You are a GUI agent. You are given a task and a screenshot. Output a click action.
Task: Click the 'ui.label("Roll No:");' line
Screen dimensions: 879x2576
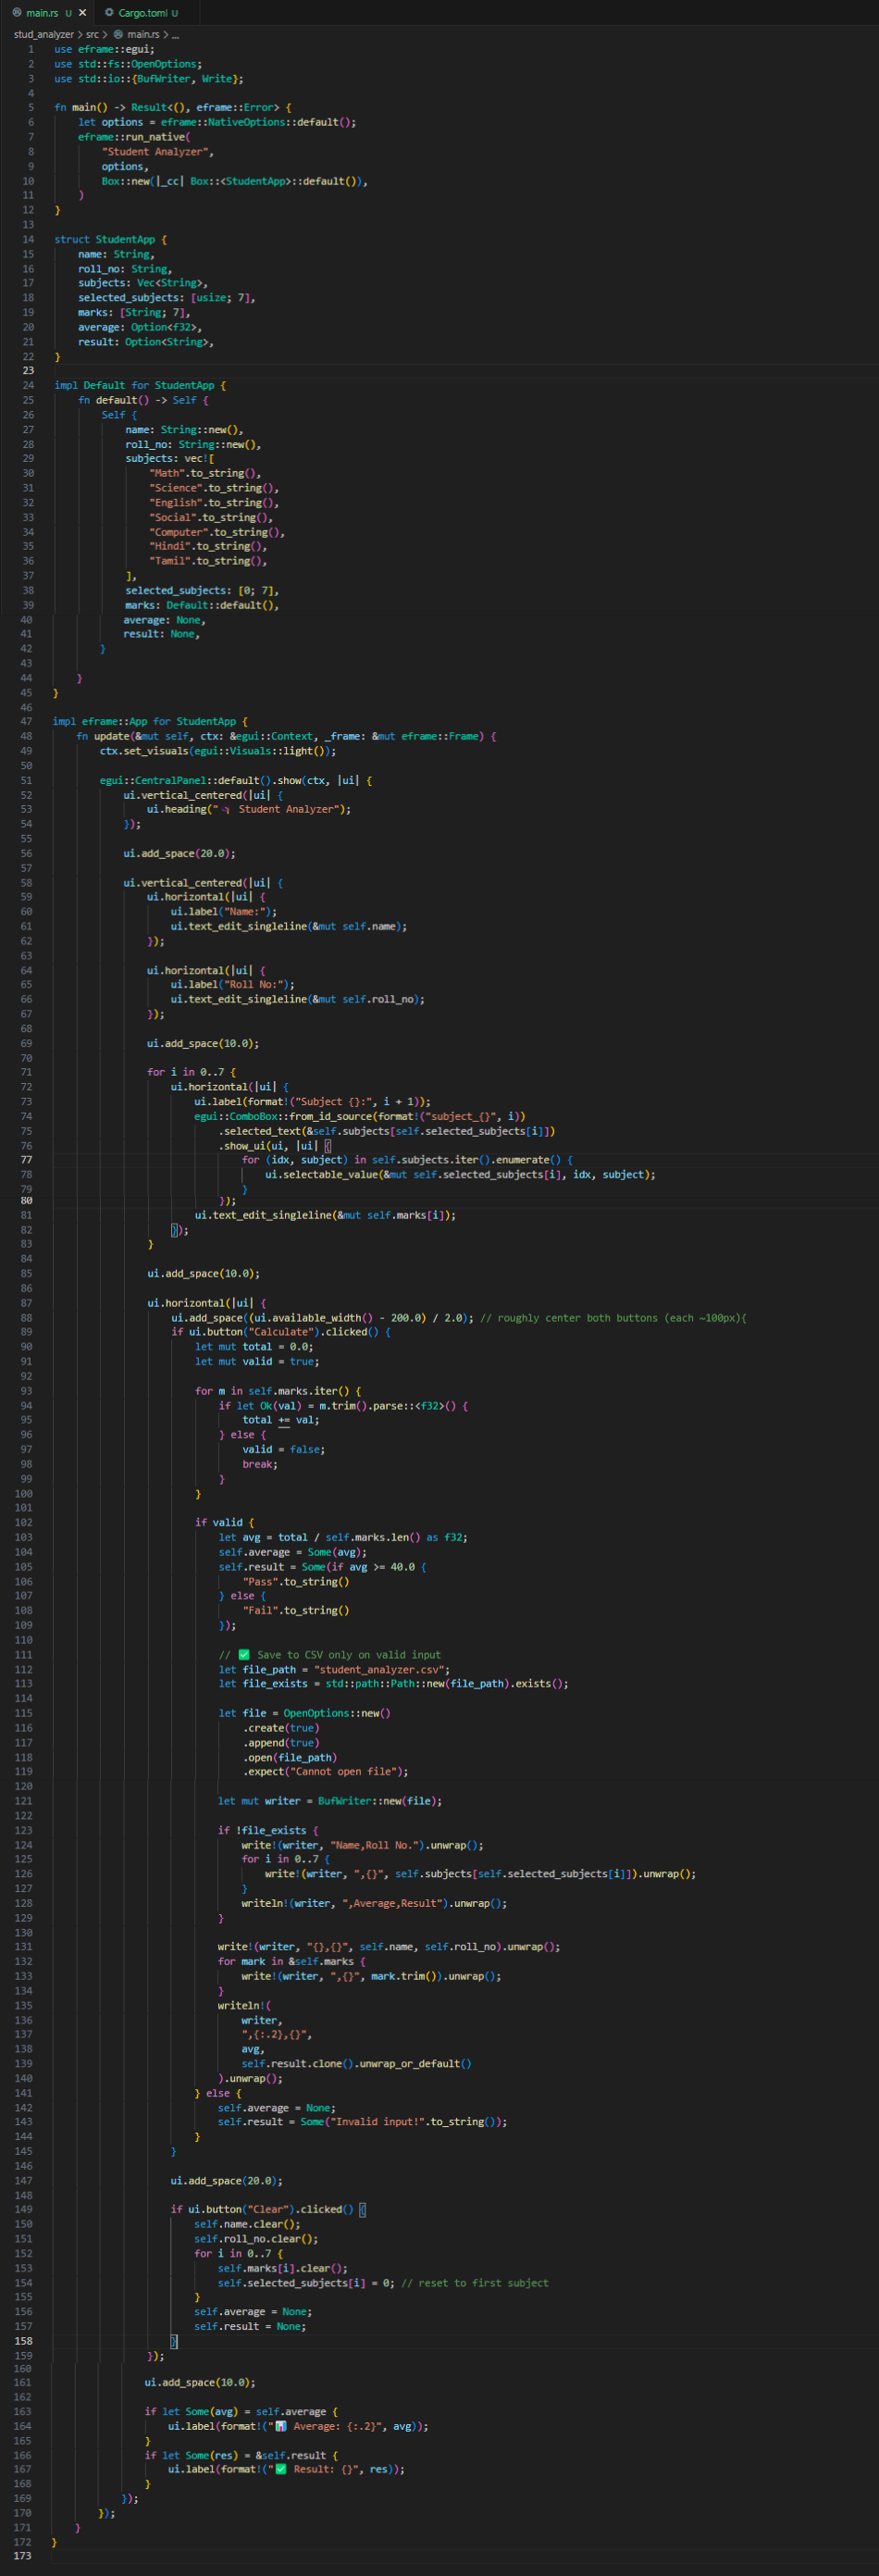click(x=232, y=985)
